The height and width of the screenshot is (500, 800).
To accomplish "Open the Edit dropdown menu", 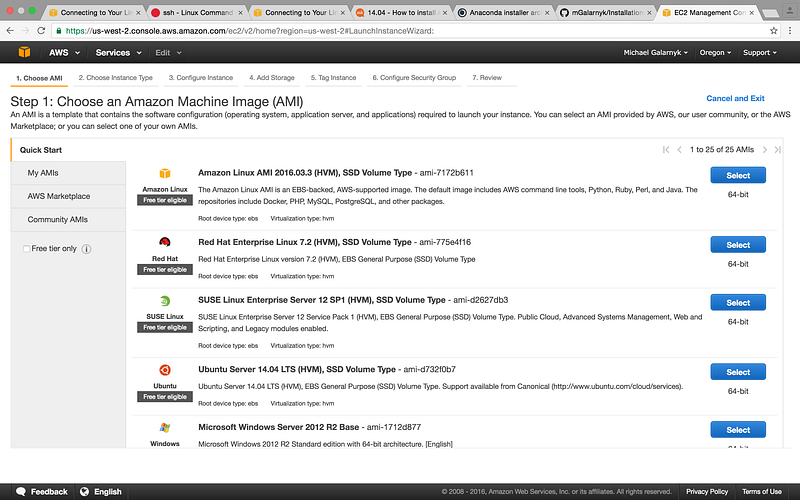I will tap(168, 53).
